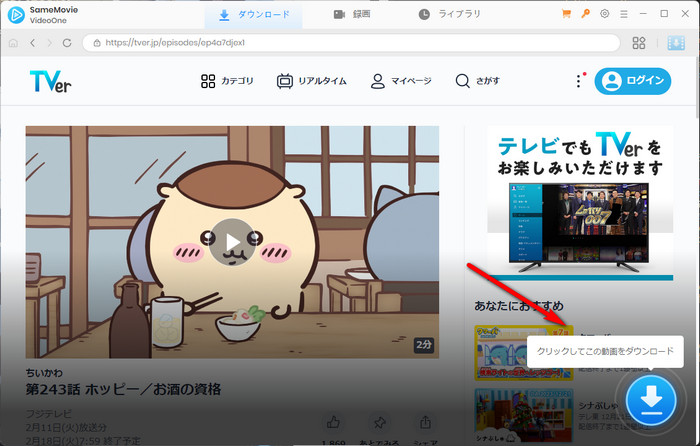Open リアルタイム real-time menu
700x446 pixels.
tap(312, 81)
